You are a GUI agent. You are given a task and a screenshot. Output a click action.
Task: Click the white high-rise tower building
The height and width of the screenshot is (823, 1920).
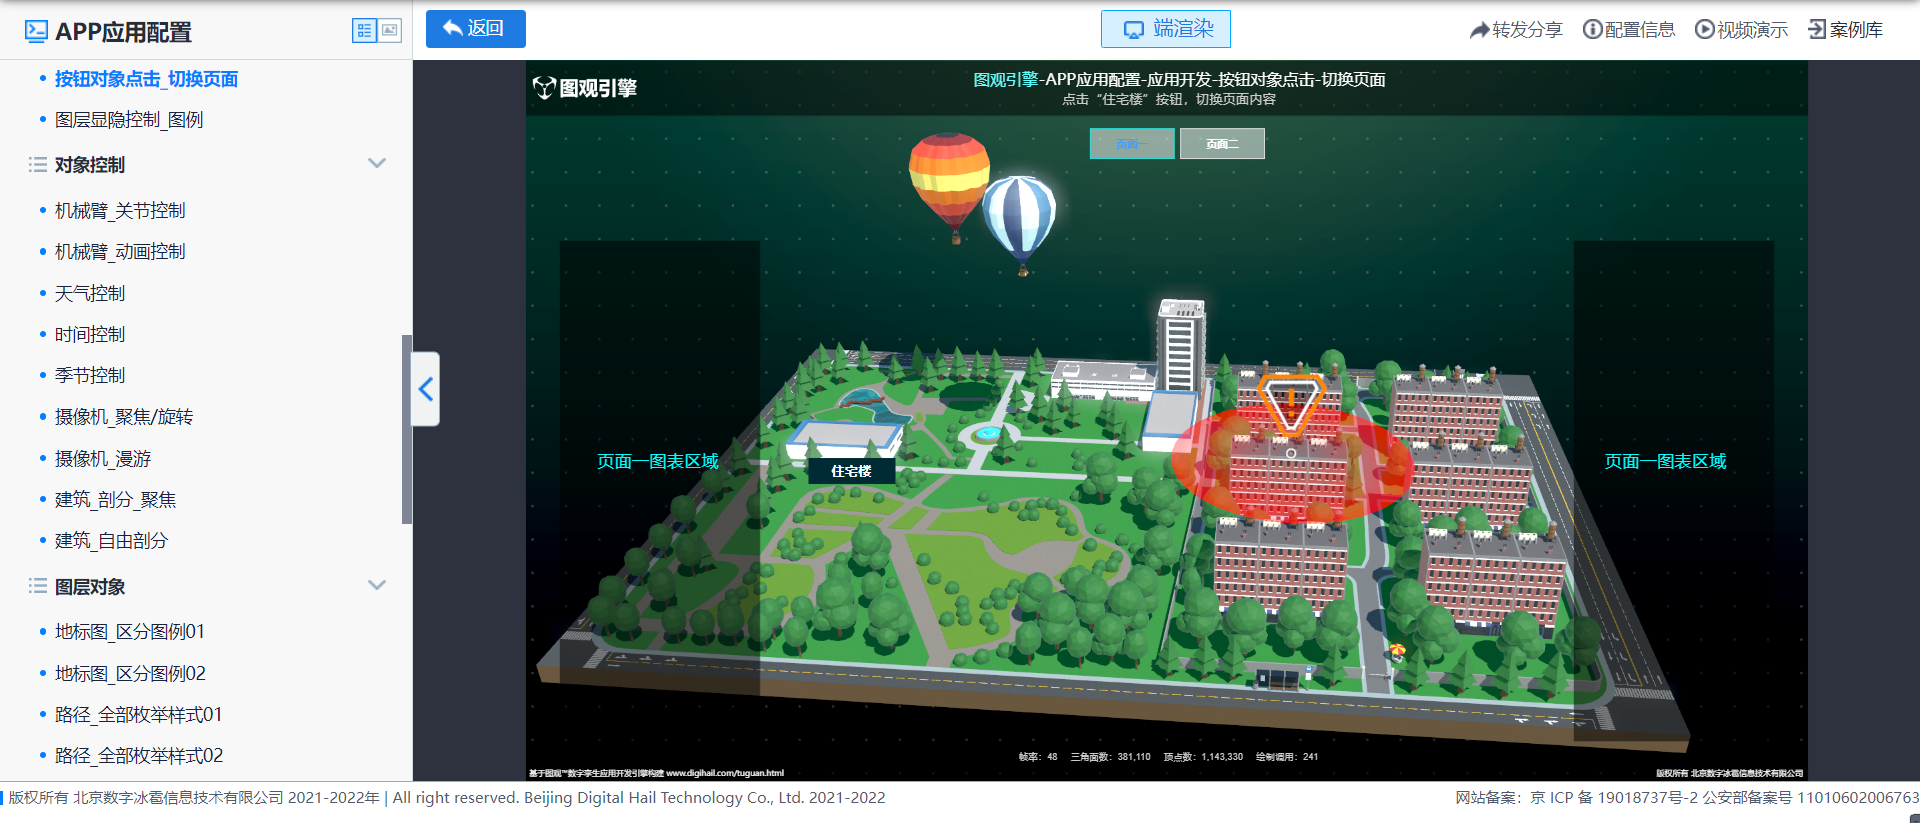[x=1181, y=345]
